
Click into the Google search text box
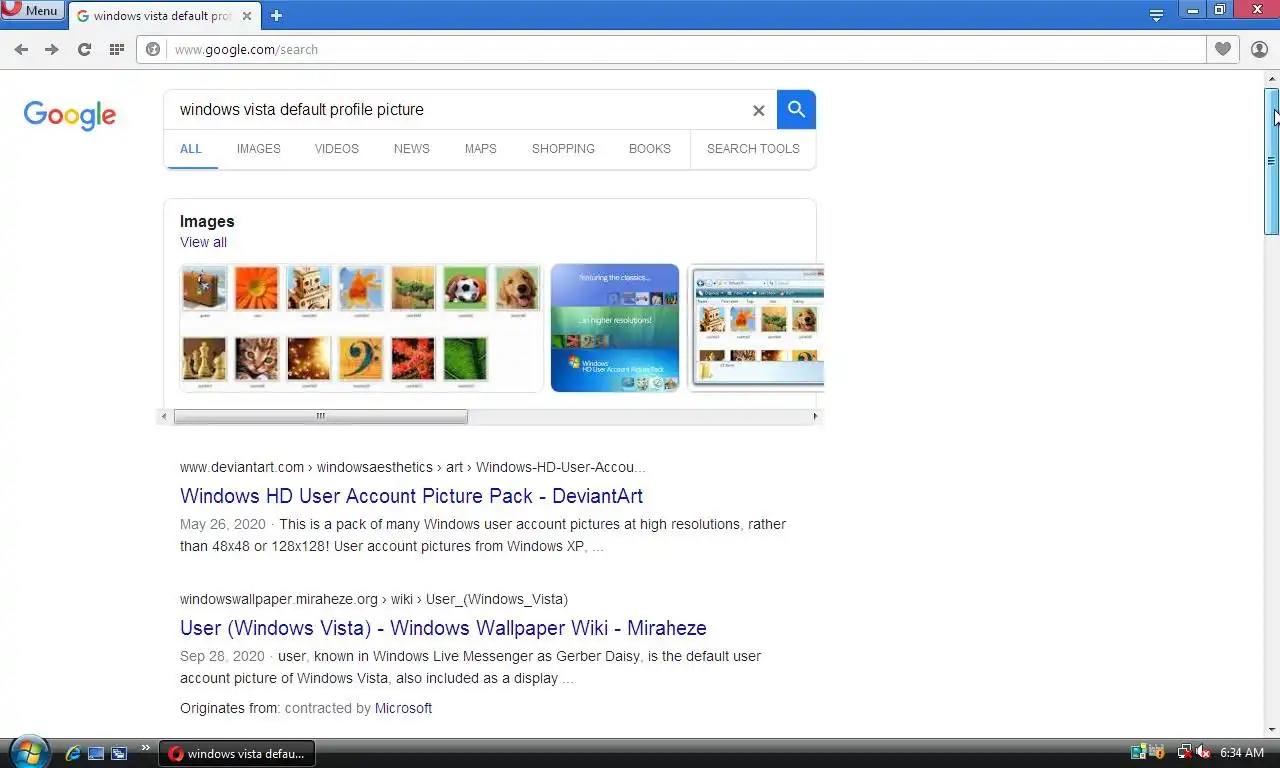point(460,110)
